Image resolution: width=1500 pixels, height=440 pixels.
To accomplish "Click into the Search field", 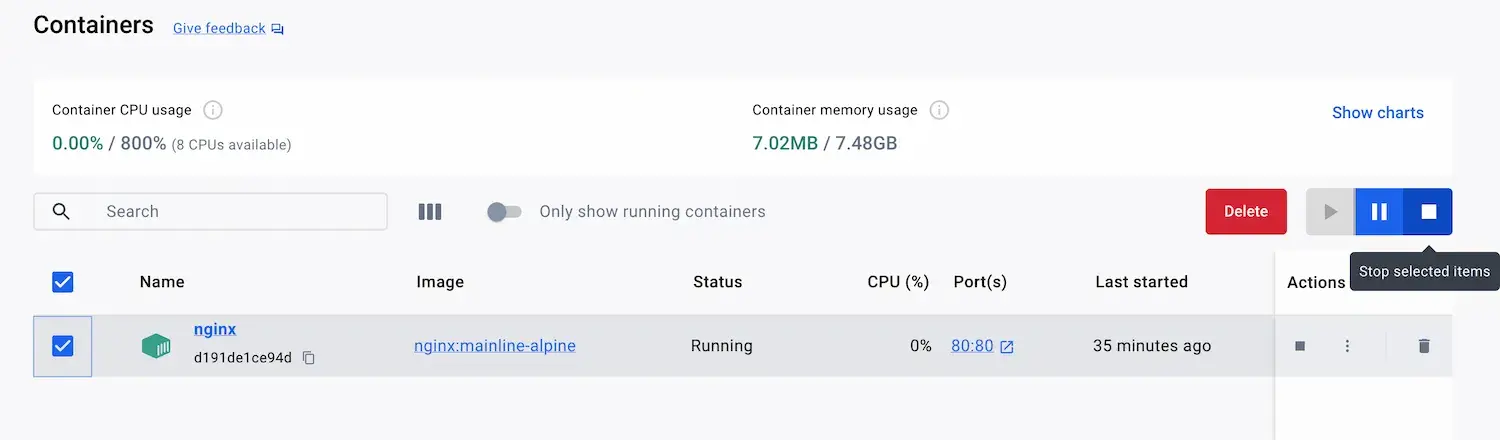I will (x=240, y=212).
